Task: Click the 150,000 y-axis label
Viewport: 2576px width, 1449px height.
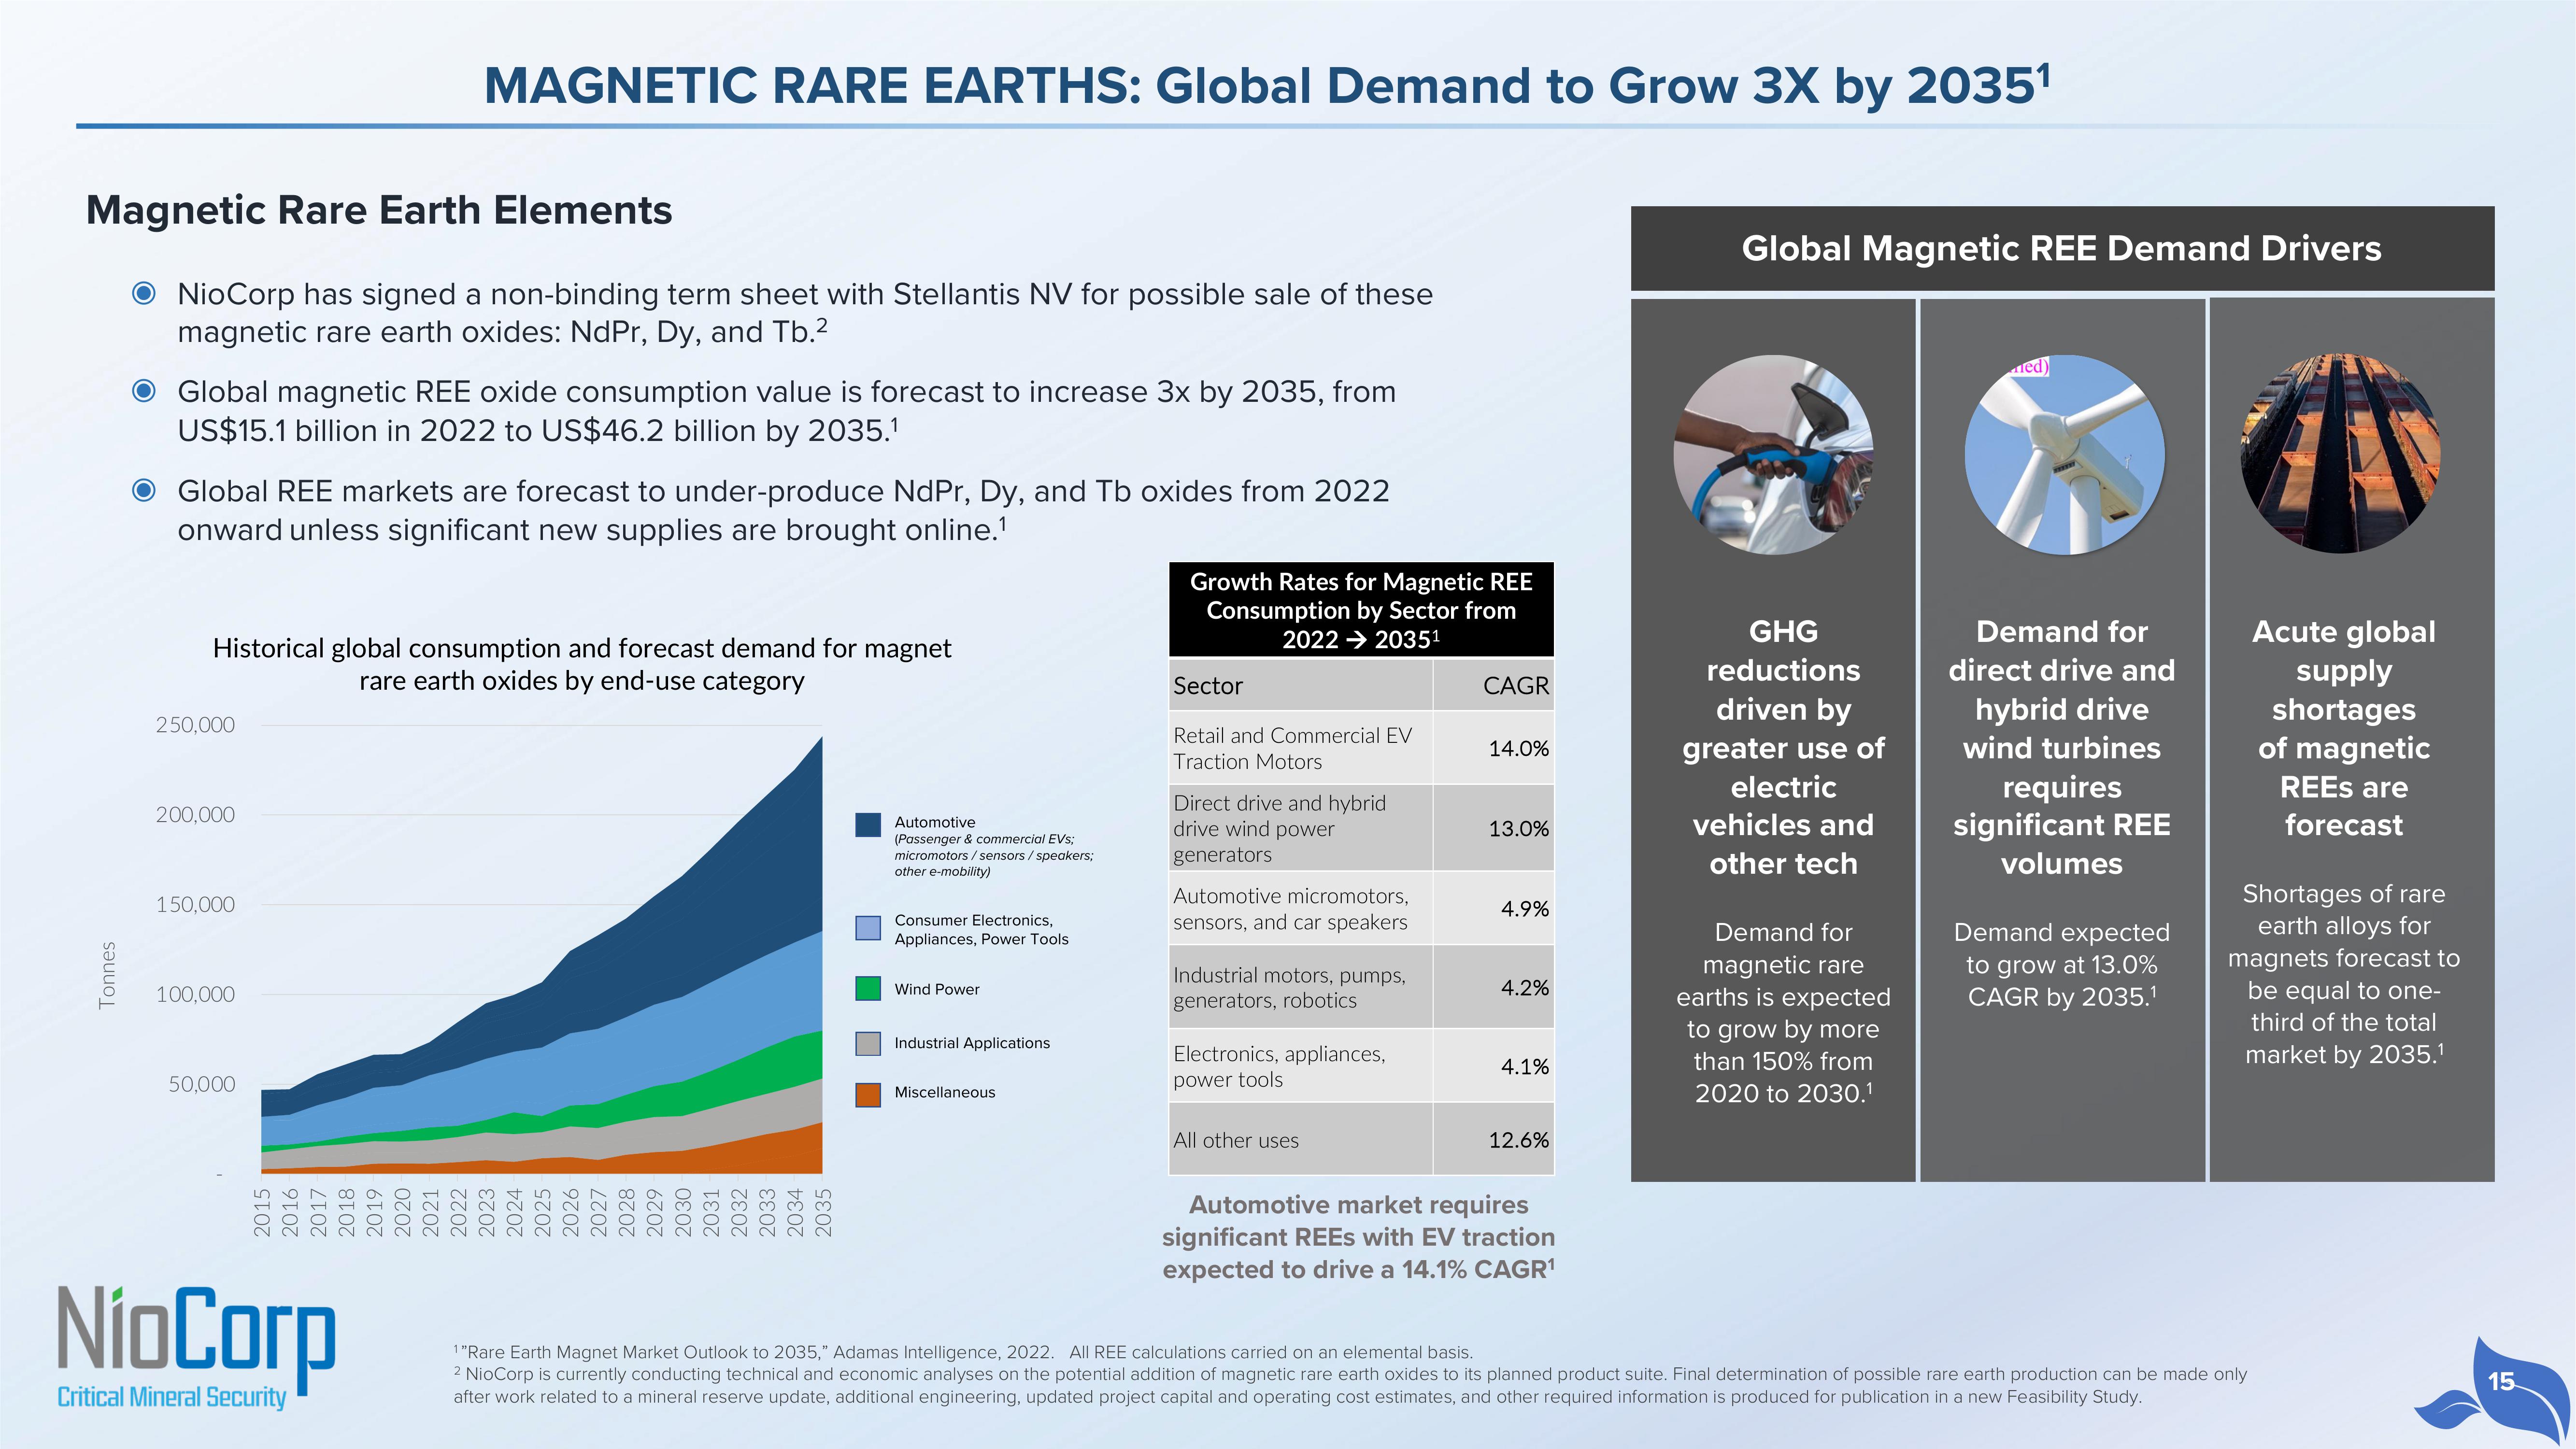Action: 195,904
